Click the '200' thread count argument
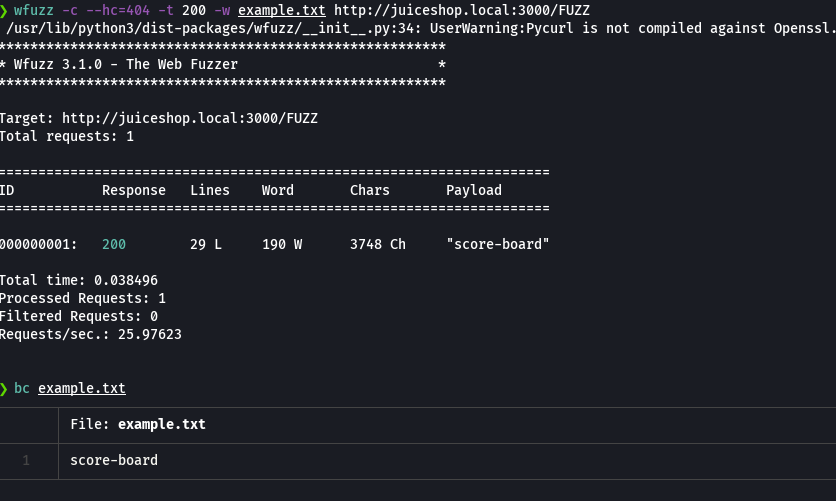The image size is (836, 501). click(x=194, y=10)
